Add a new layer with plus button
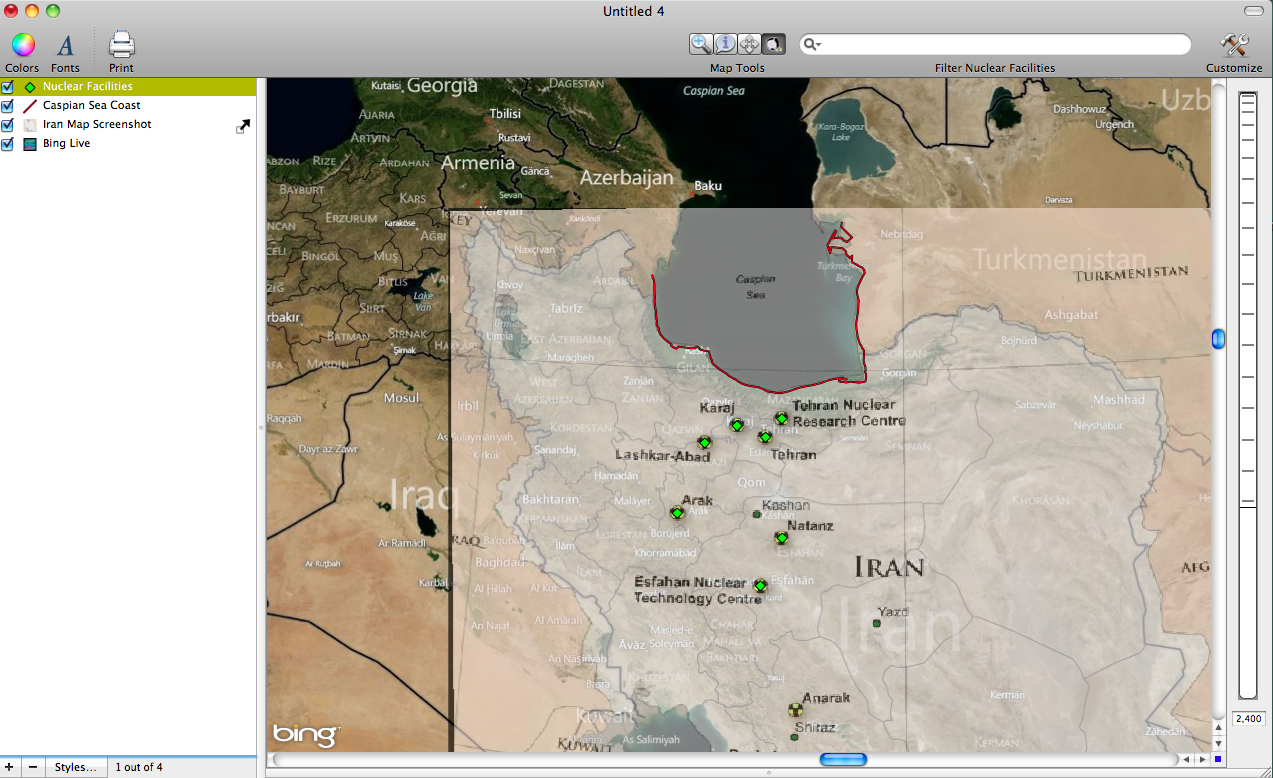 [x=10, y=768]
